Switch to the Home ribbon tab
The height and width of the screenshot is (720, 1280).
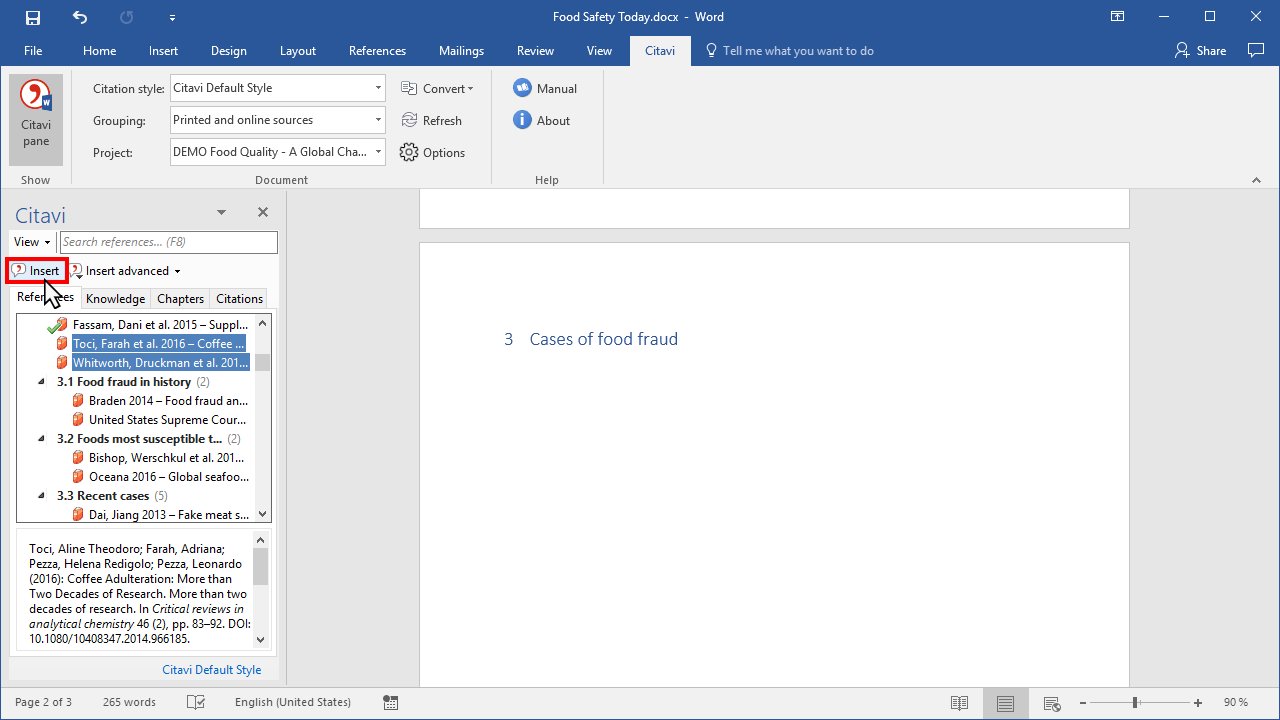(x=100, y=51)
